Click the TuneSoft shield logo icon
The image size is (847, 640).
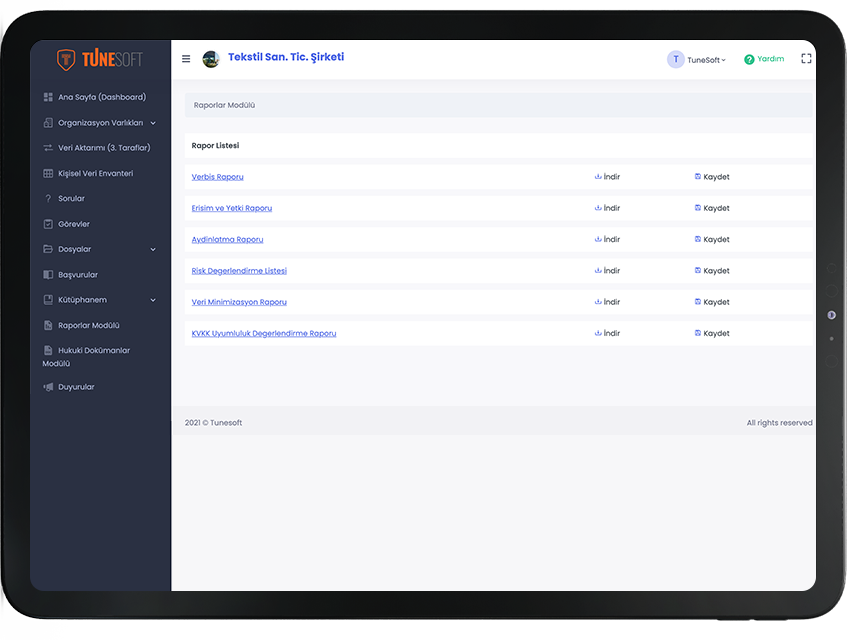(x=66, y=59)
